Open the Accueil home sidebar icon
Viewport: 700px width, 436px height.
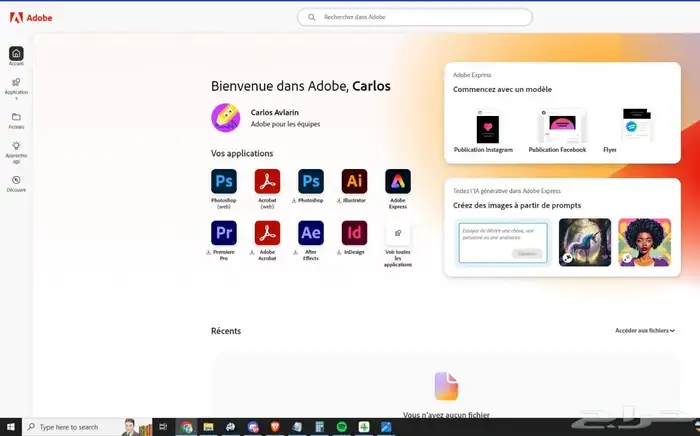click(16, 54)
